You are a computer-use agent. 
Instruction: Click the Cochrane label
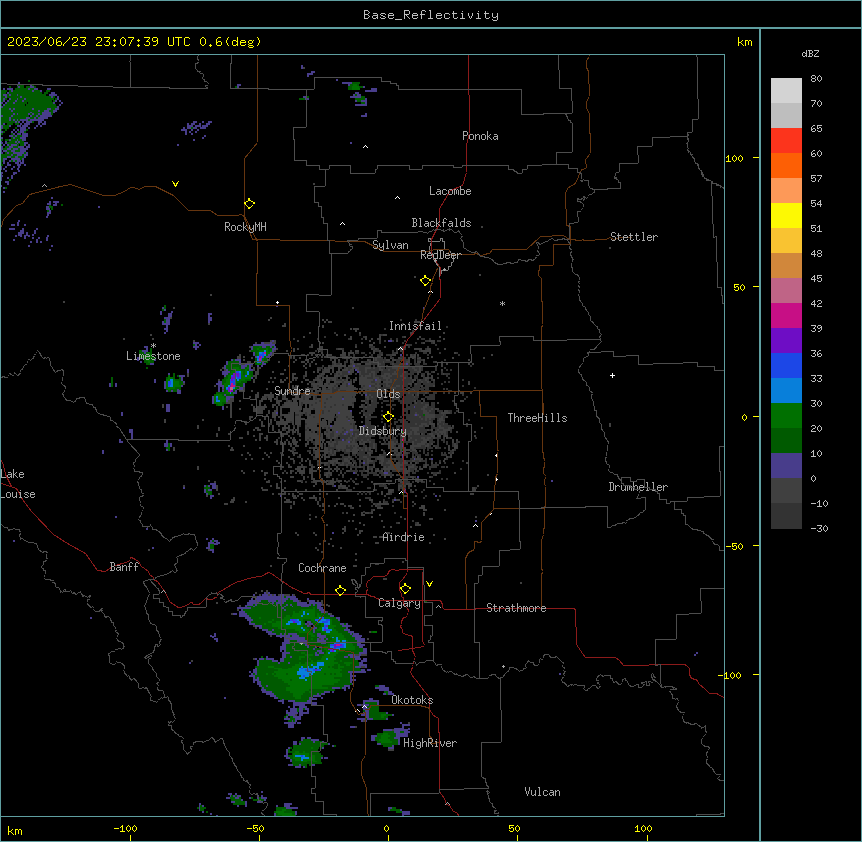click(x=322, y=568)
